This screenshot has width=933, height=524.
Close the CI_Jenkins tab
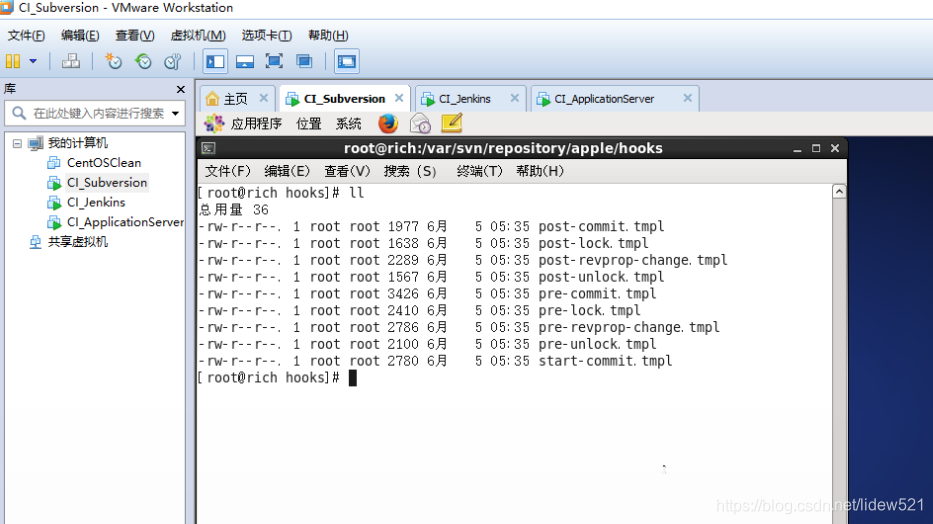pos(515,98)
